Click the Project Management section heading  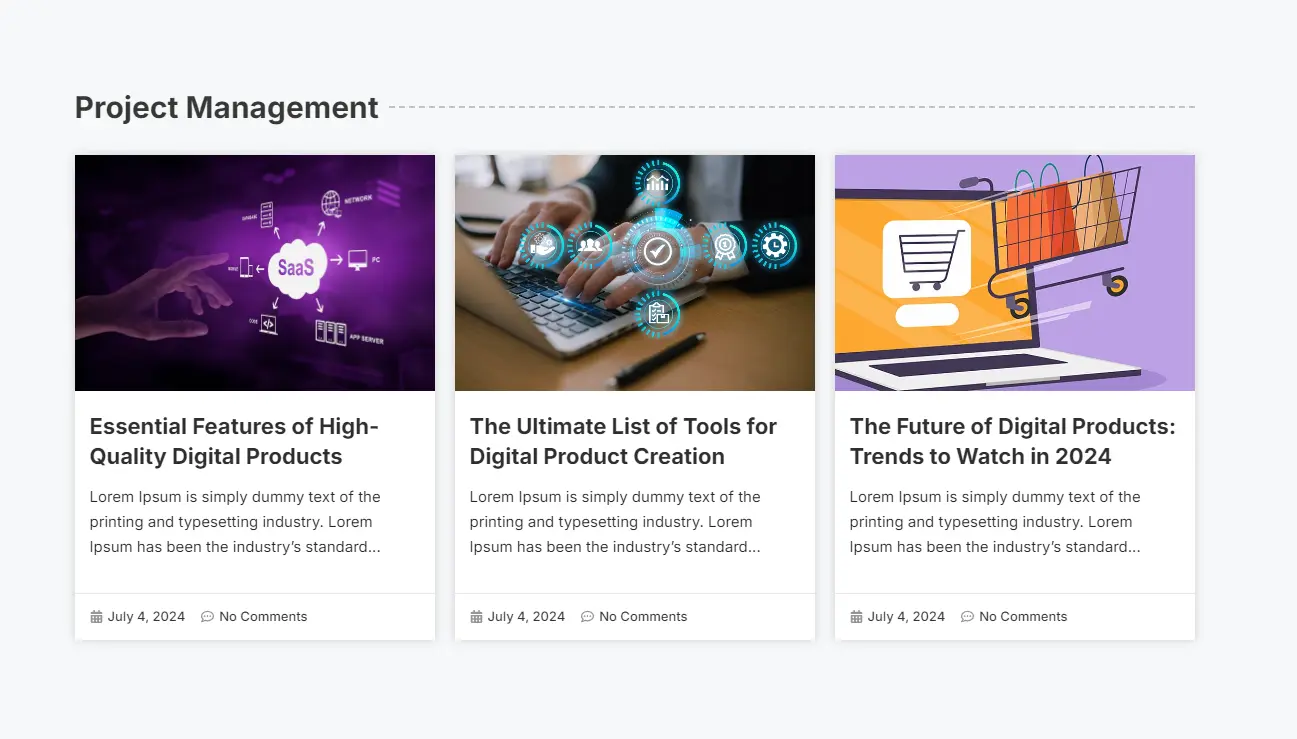227,107
